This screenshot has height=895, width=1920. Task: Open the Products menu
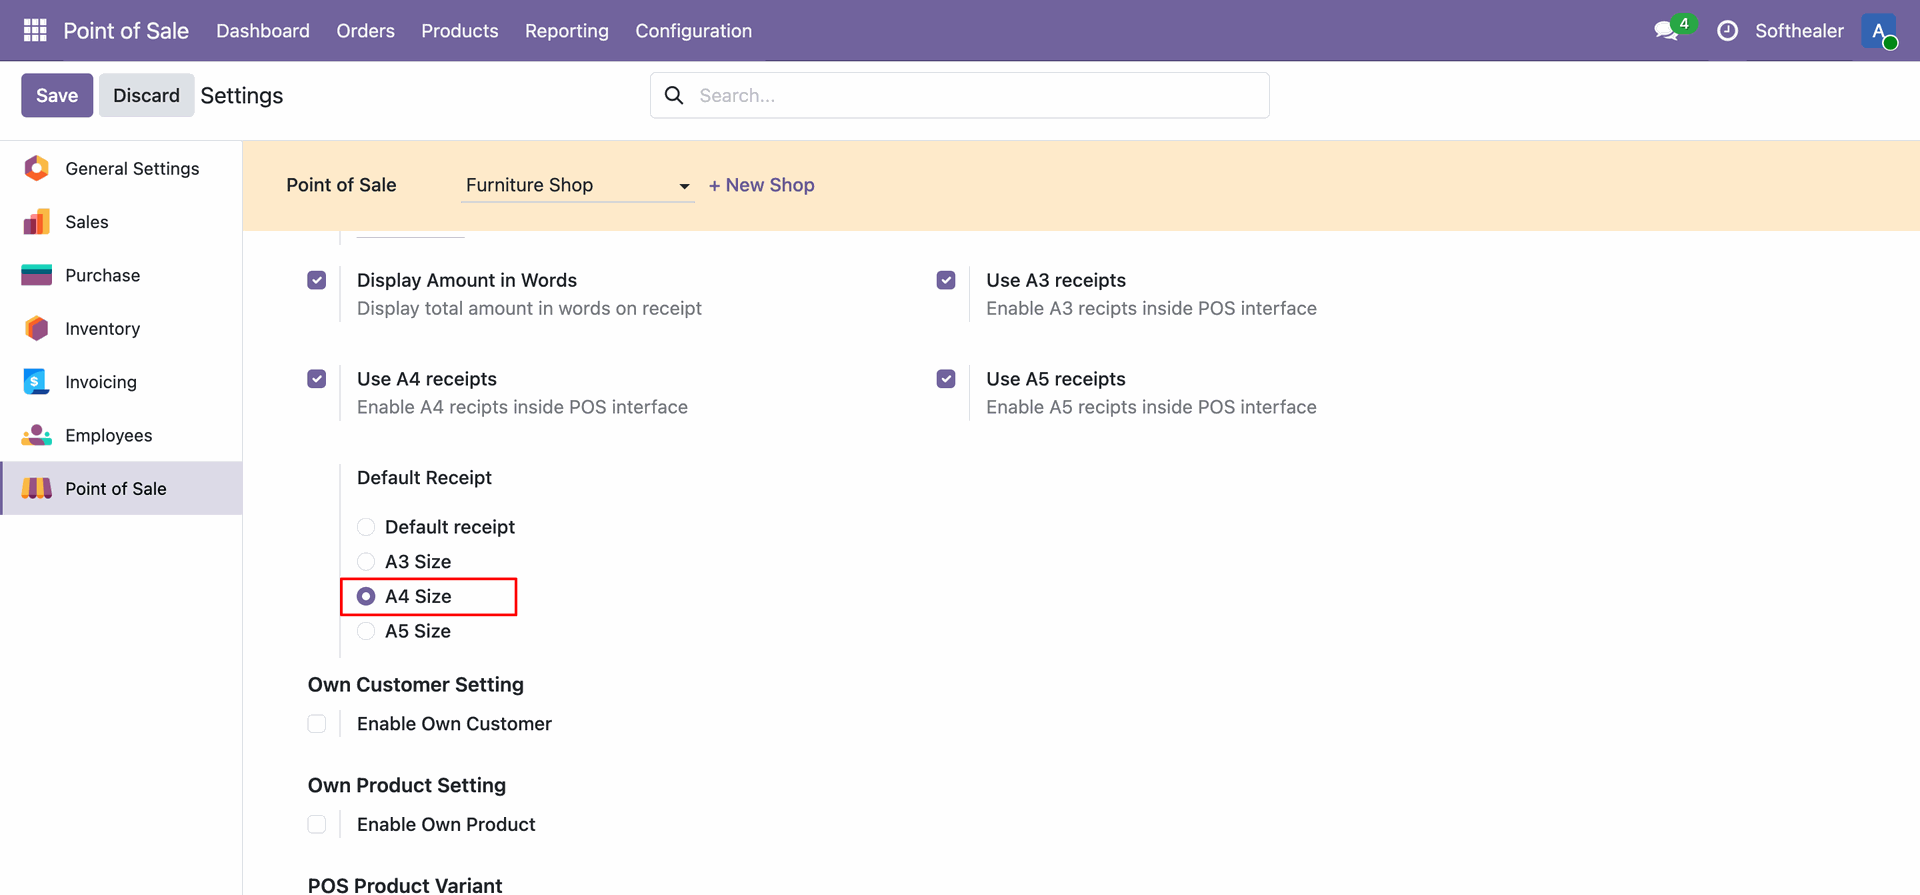click(460, 31)
